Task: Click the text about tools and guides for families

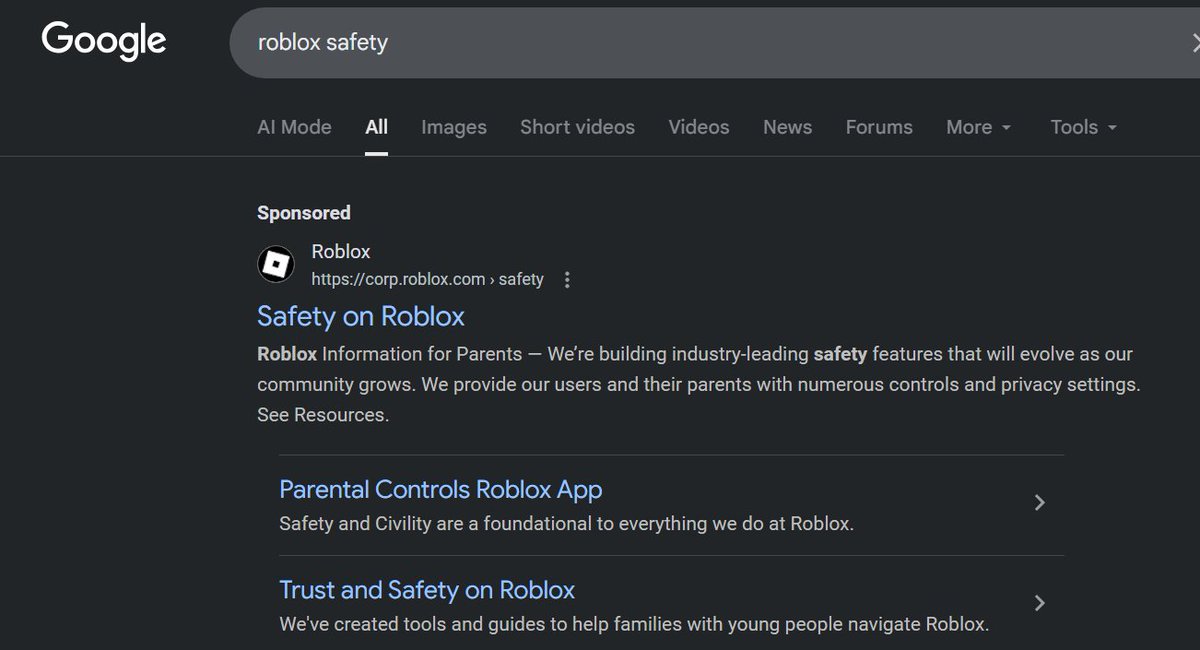Action: (634, 624)
